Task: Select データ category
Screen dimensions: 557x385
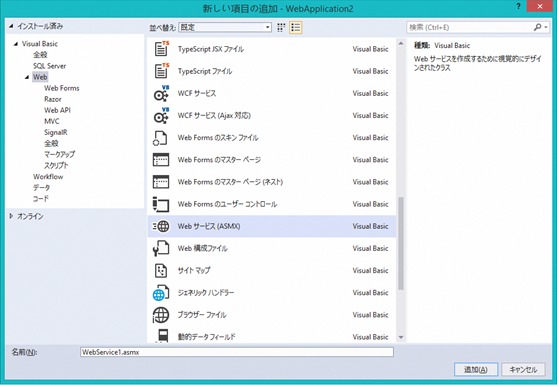Action: click(42, 188)
